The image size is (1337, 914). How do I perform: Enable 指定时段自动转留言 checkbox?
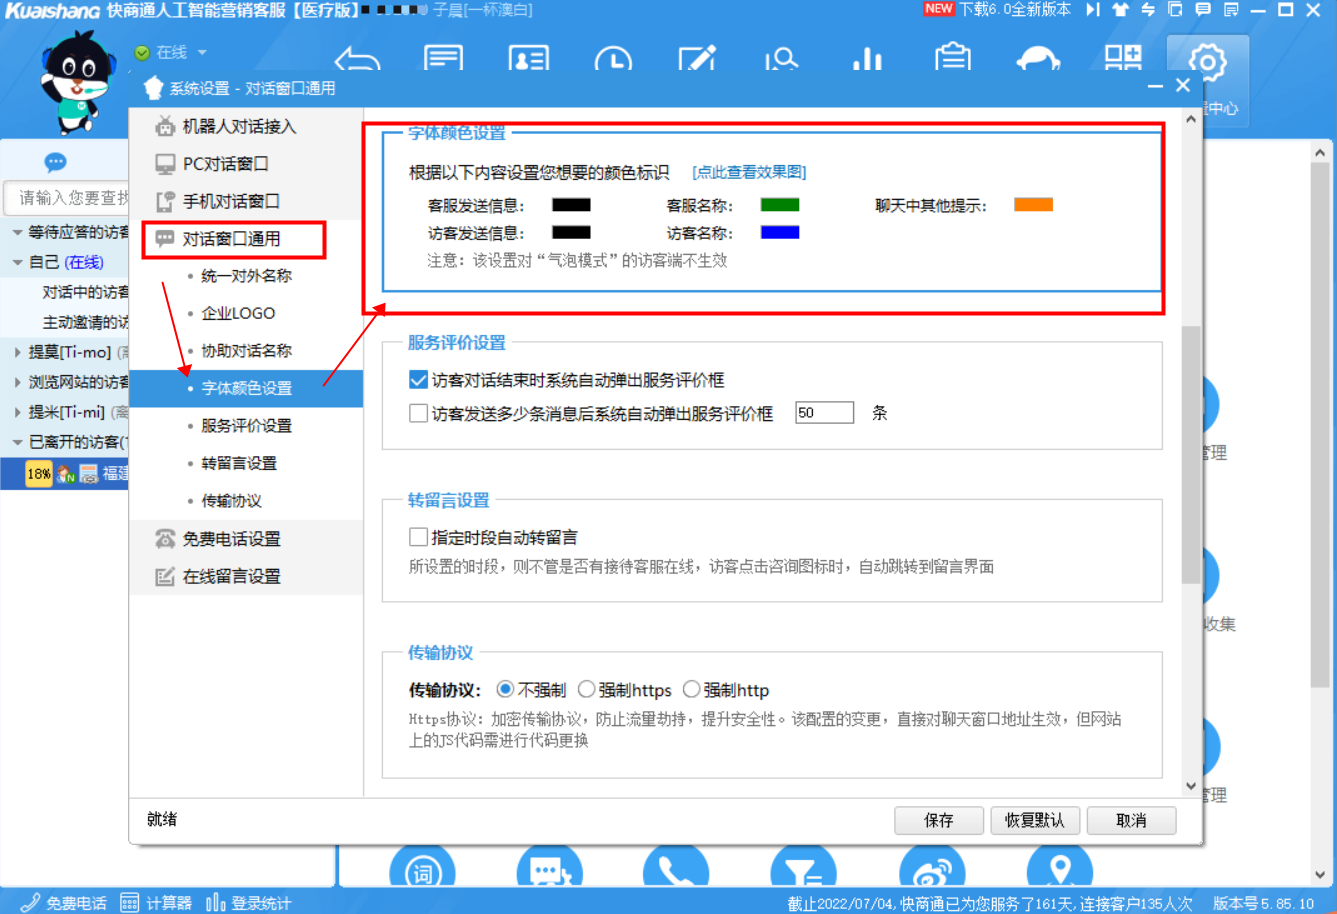419,537
